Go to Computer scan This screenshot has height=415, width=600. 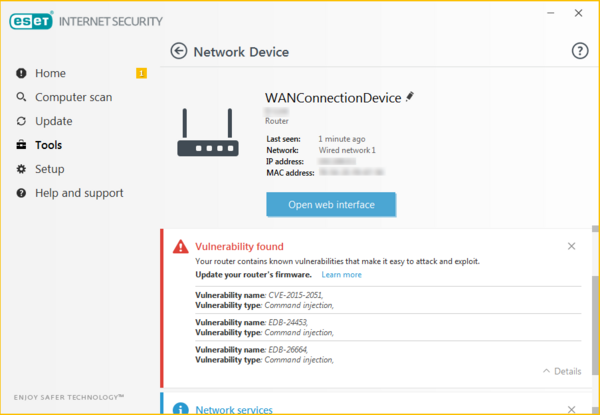tap(73, 97)
